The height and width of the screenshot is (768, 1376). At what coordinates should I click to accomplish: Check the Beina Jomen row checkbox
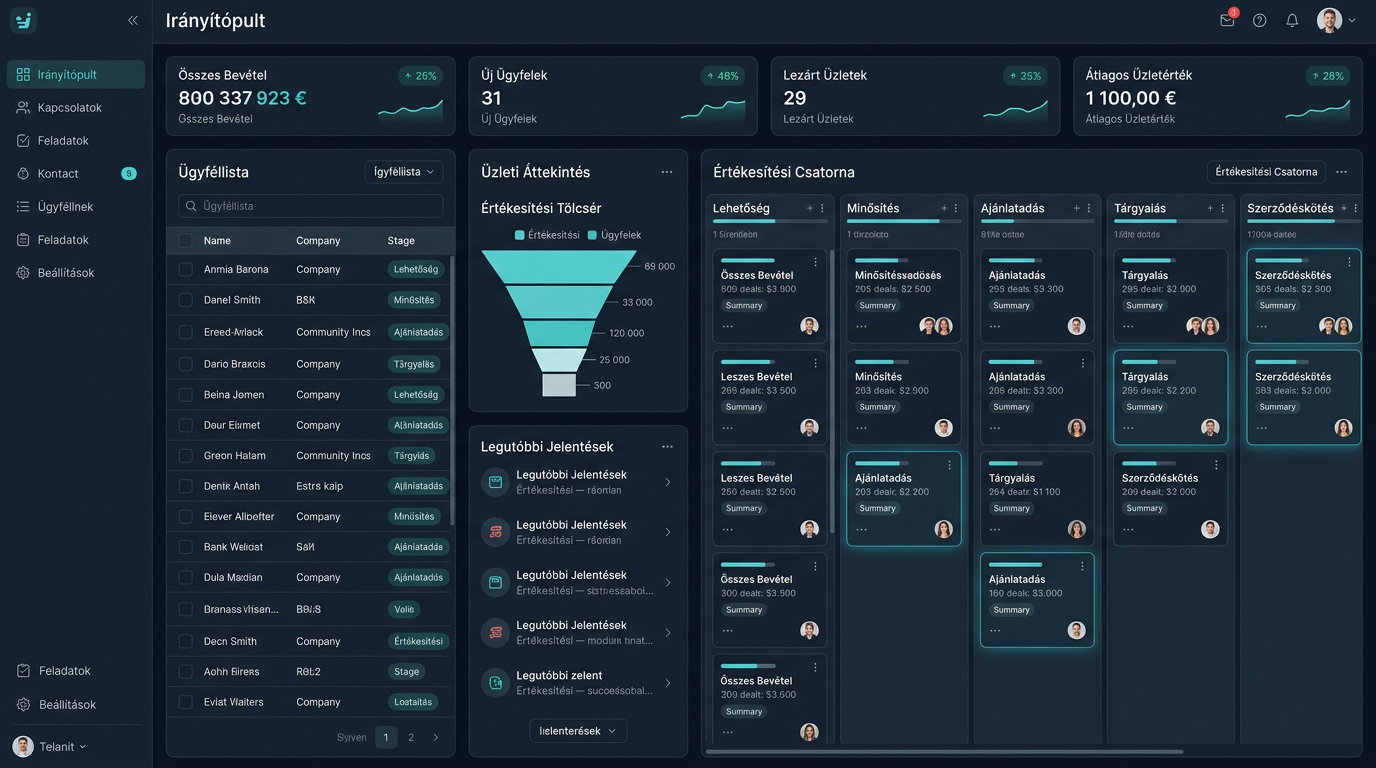(185, 394)
